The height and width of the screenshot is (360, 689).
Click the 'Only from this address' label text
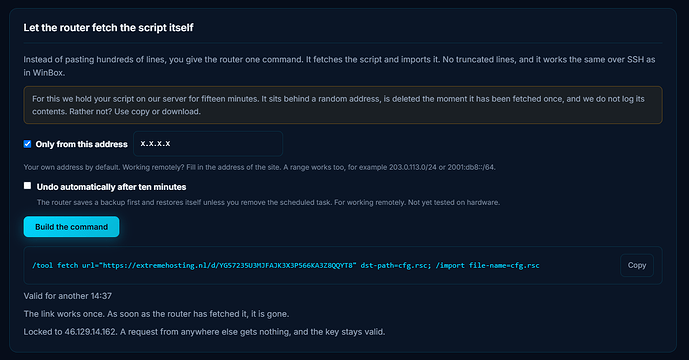click(x=81, y=144)
